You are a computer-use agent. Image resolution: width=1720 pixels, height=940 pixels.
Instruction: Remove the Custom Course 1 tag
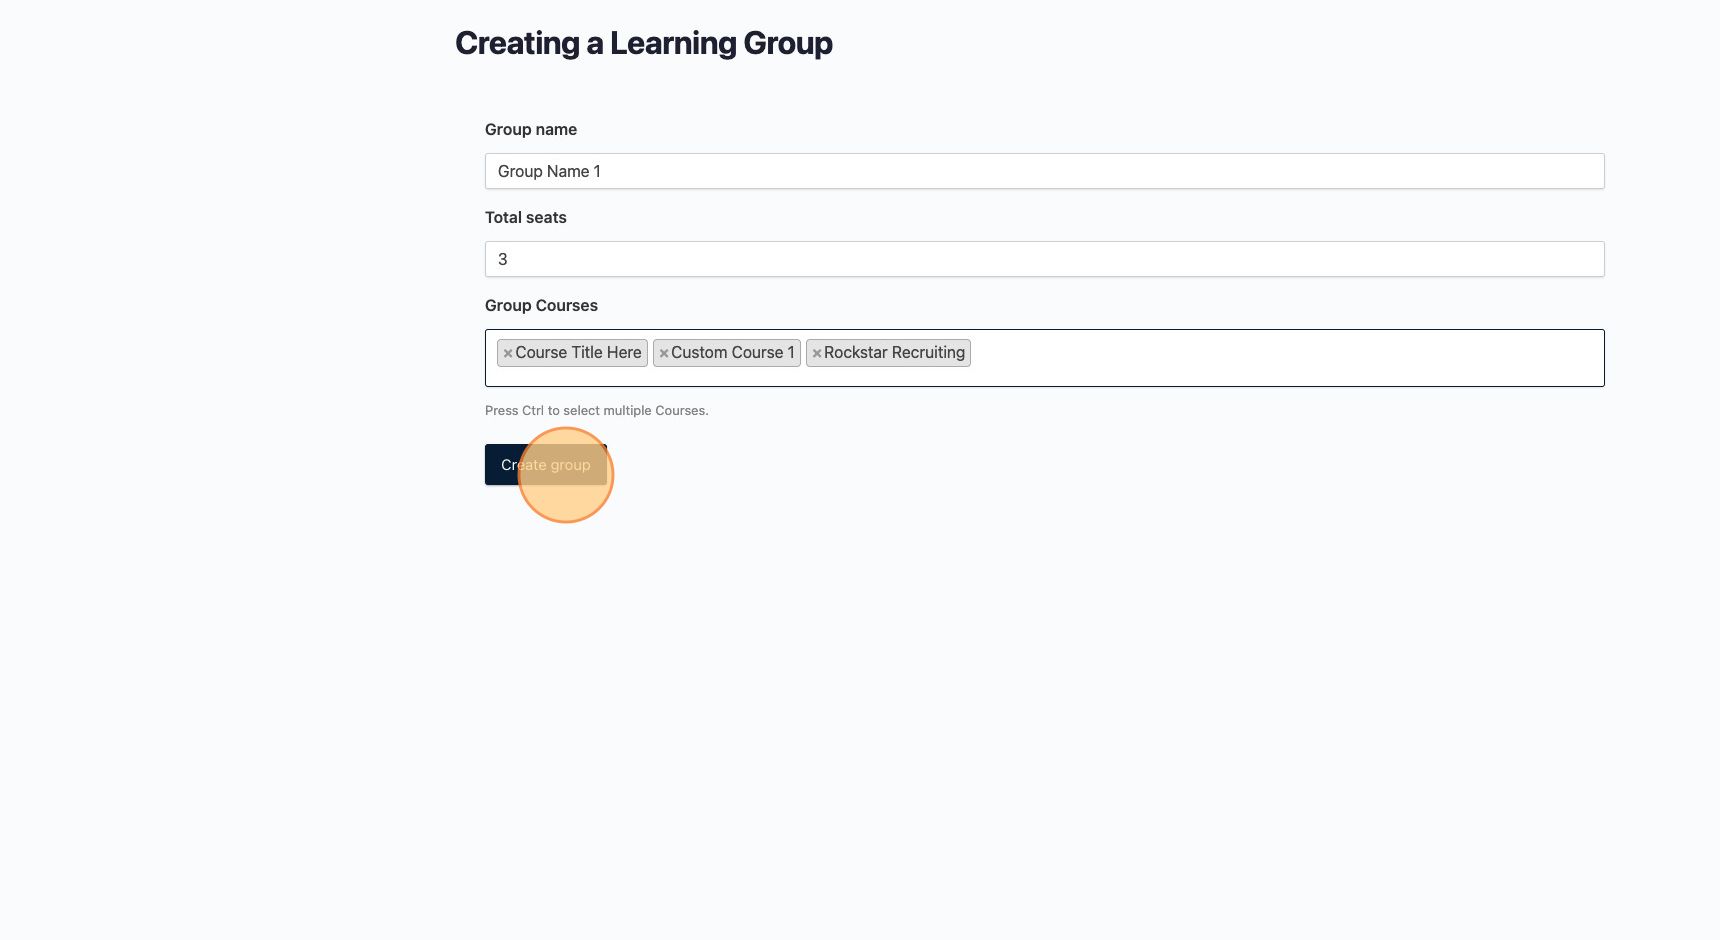click(x=664, y=353)
